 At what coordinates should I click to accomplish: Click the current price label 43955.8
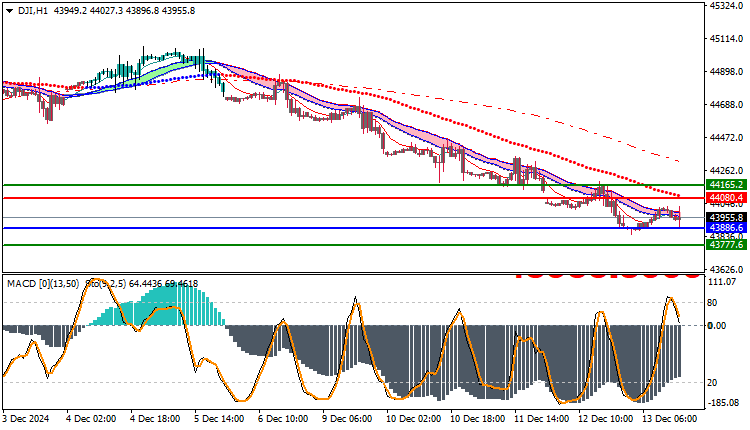727,218
